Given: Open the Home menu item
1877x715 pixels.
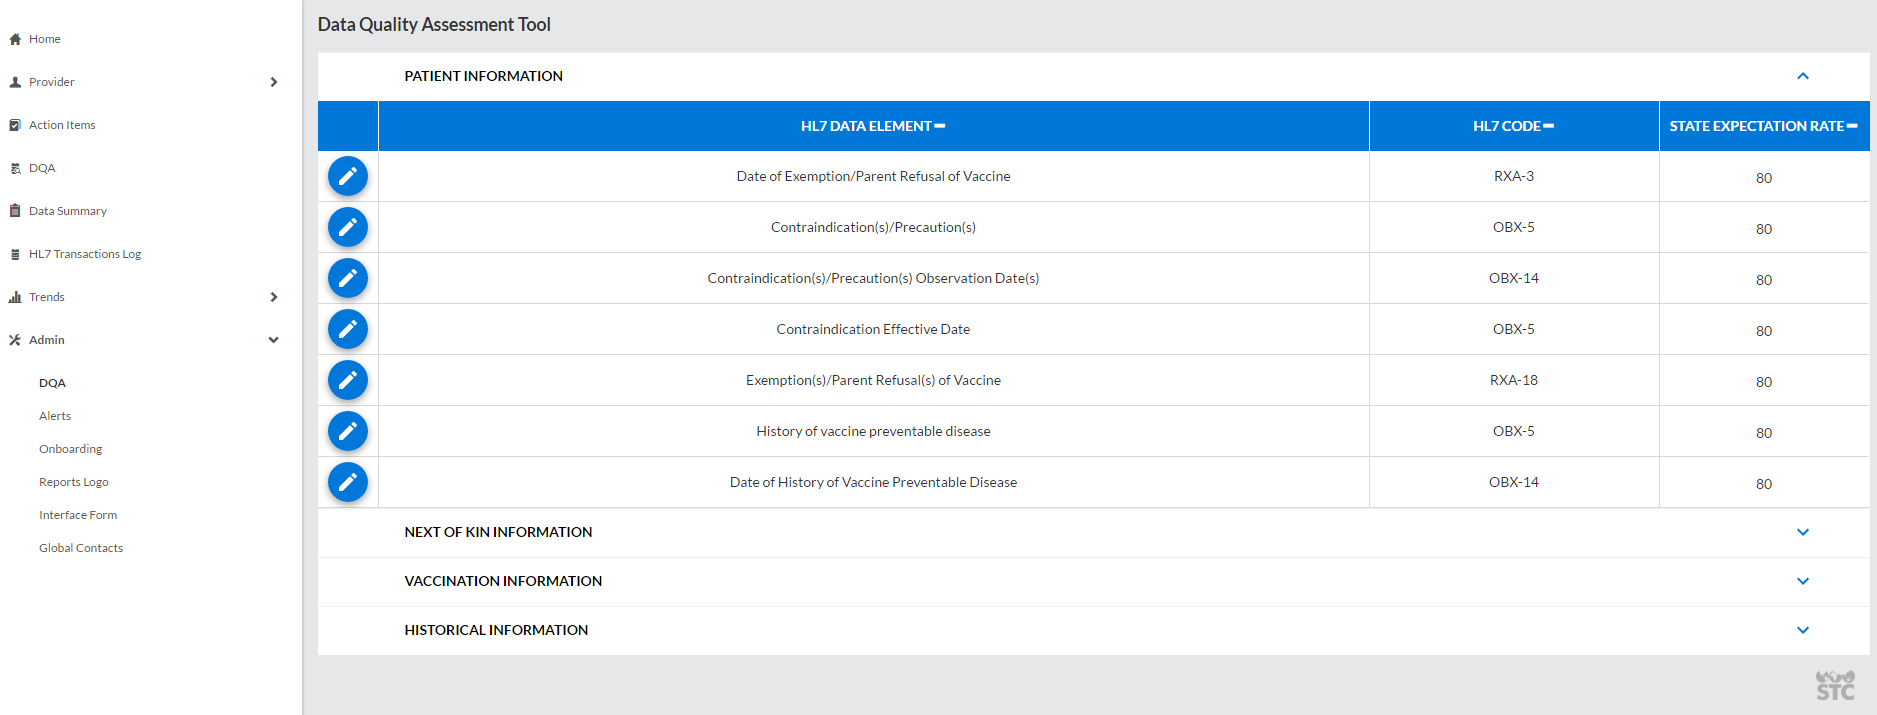Looking at the screenshot, I should point(45,39).
